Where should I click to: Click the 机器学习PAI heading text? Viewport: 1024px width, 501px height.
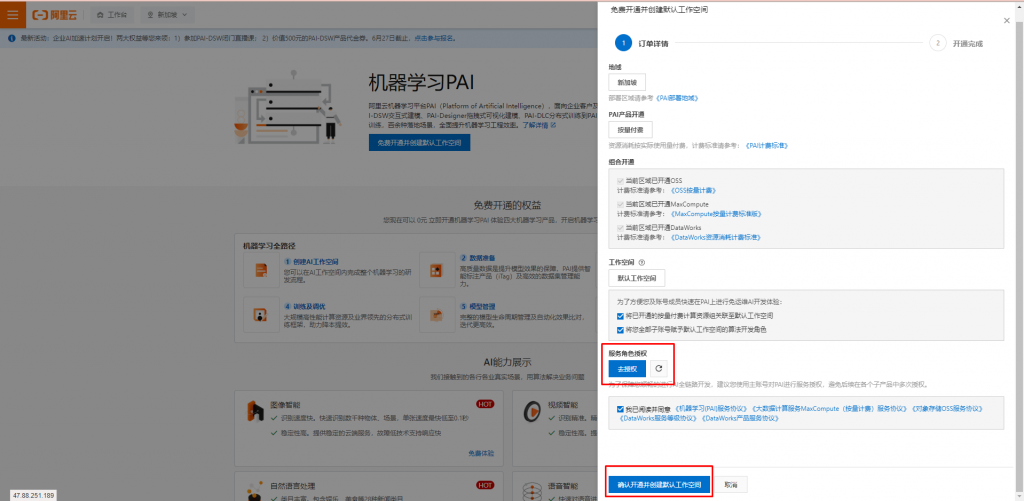pyautogui.click(x=421, y=84)
